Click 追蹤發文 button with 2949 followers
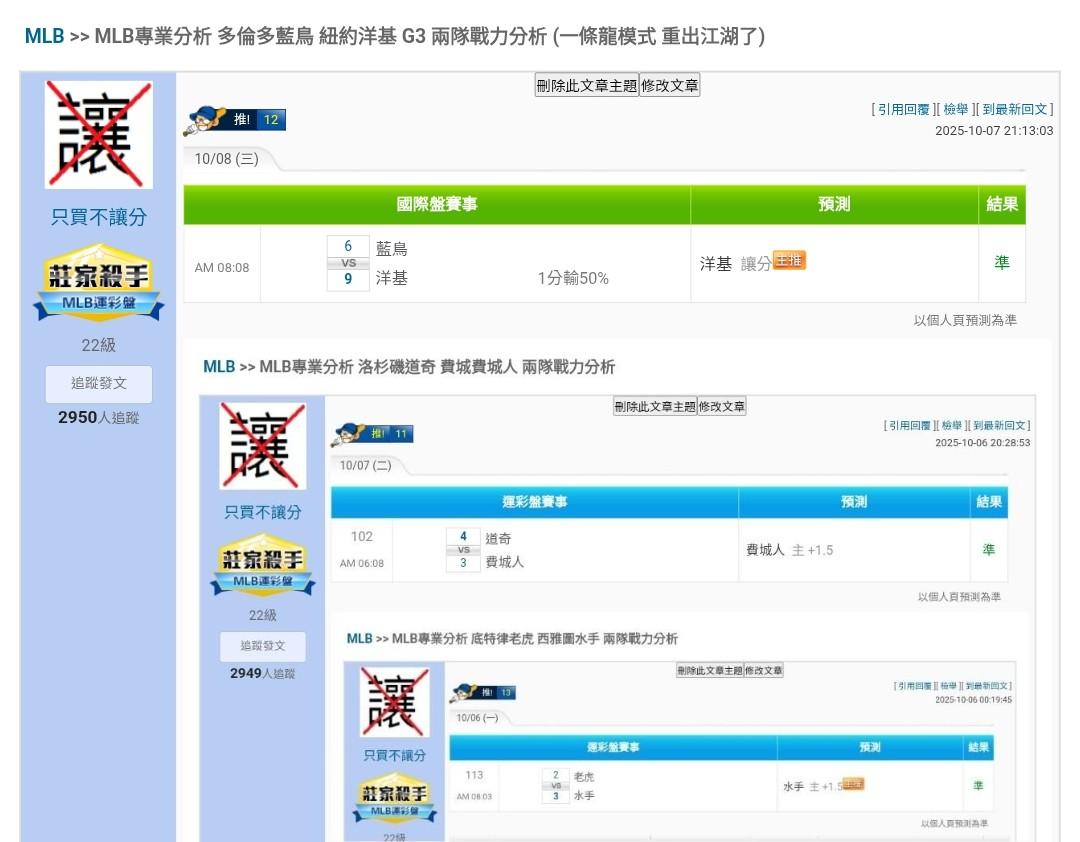The height and width of the screenshot is (842, 1080). (x=262, y=646)
